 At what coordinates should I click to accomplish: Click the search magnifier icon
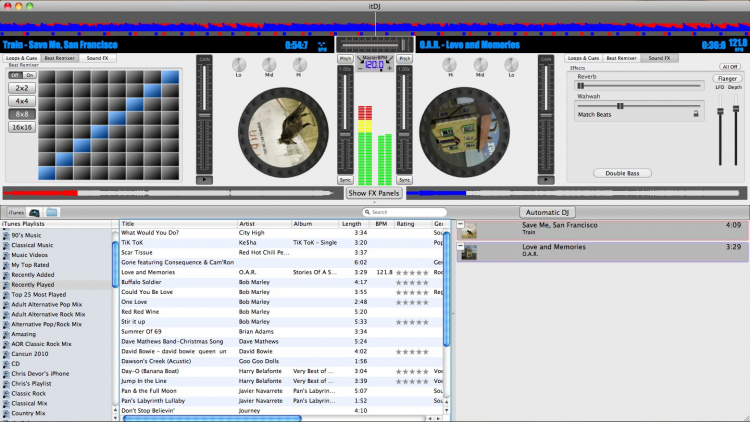[x=367, y=212]
